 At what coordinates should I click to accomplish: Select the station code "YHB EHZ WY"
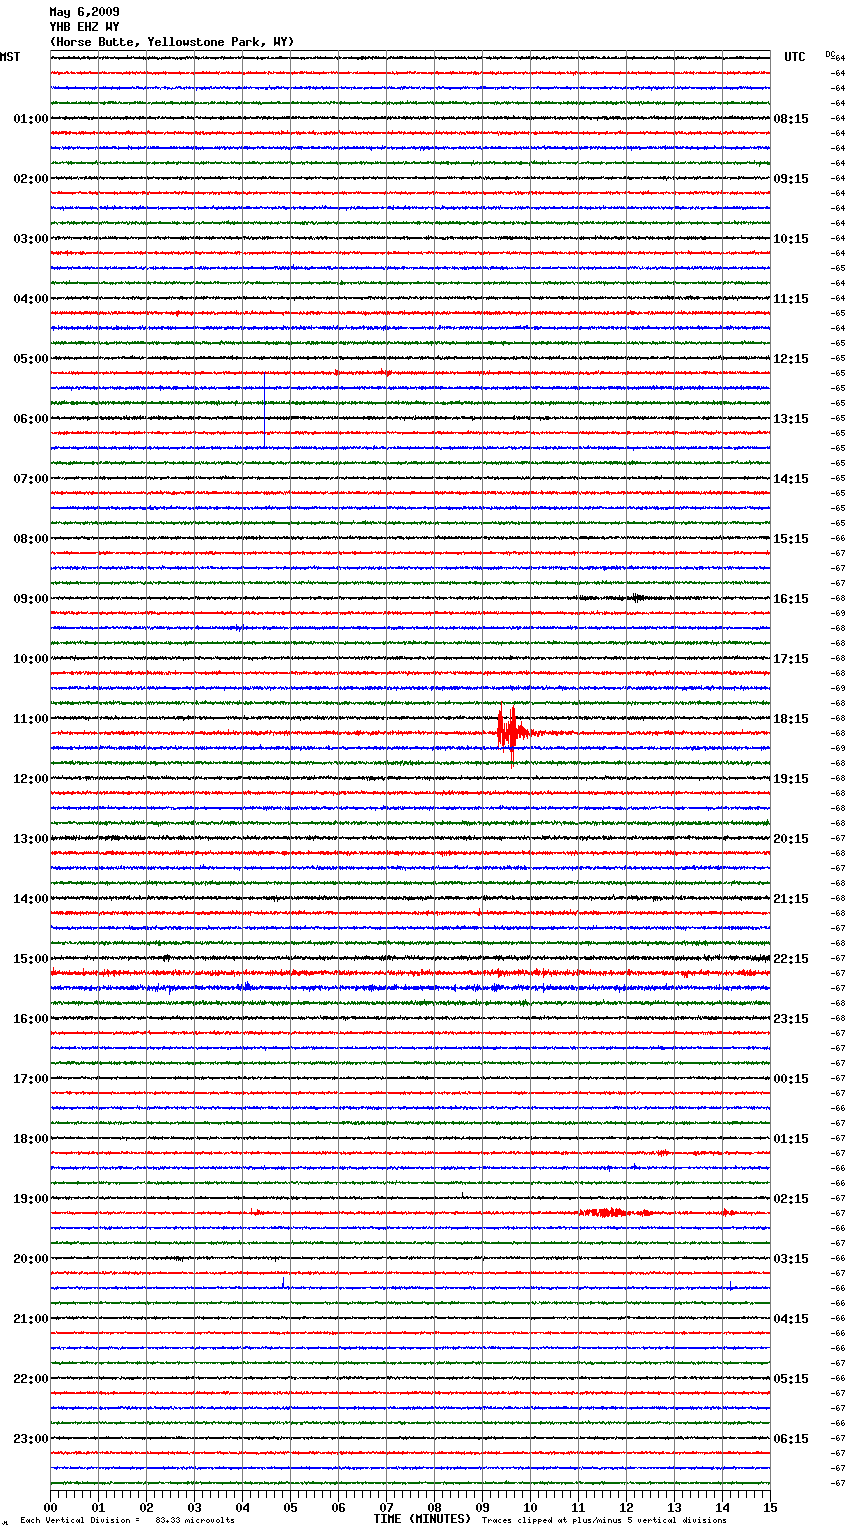(x=84, y=27)
